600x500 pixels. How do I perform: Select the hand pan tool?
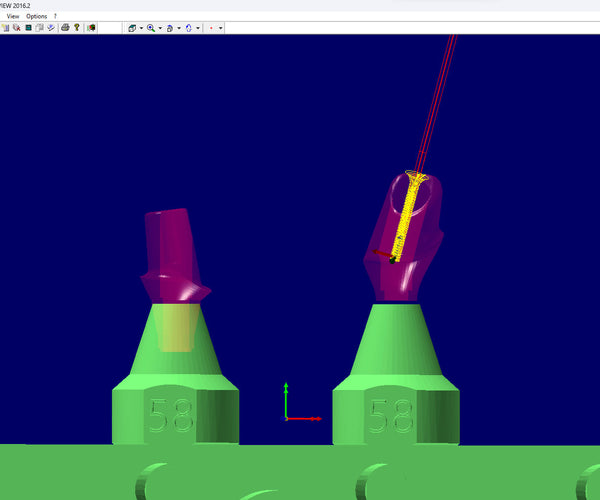coord(169,28)
